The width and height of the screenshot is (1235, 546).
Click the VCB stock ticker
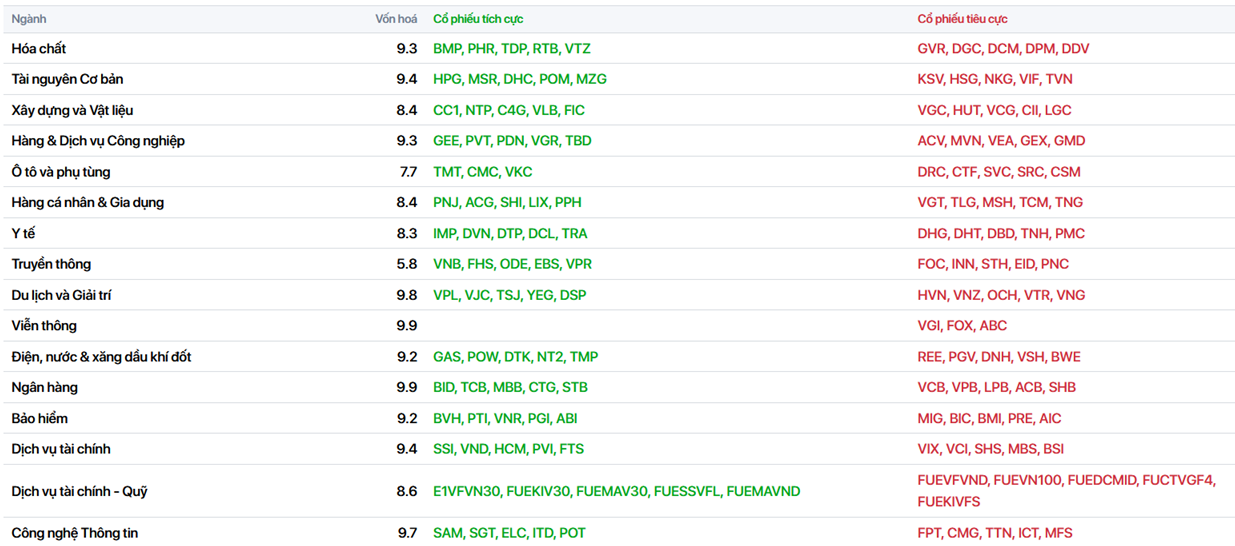pos(932,388)
